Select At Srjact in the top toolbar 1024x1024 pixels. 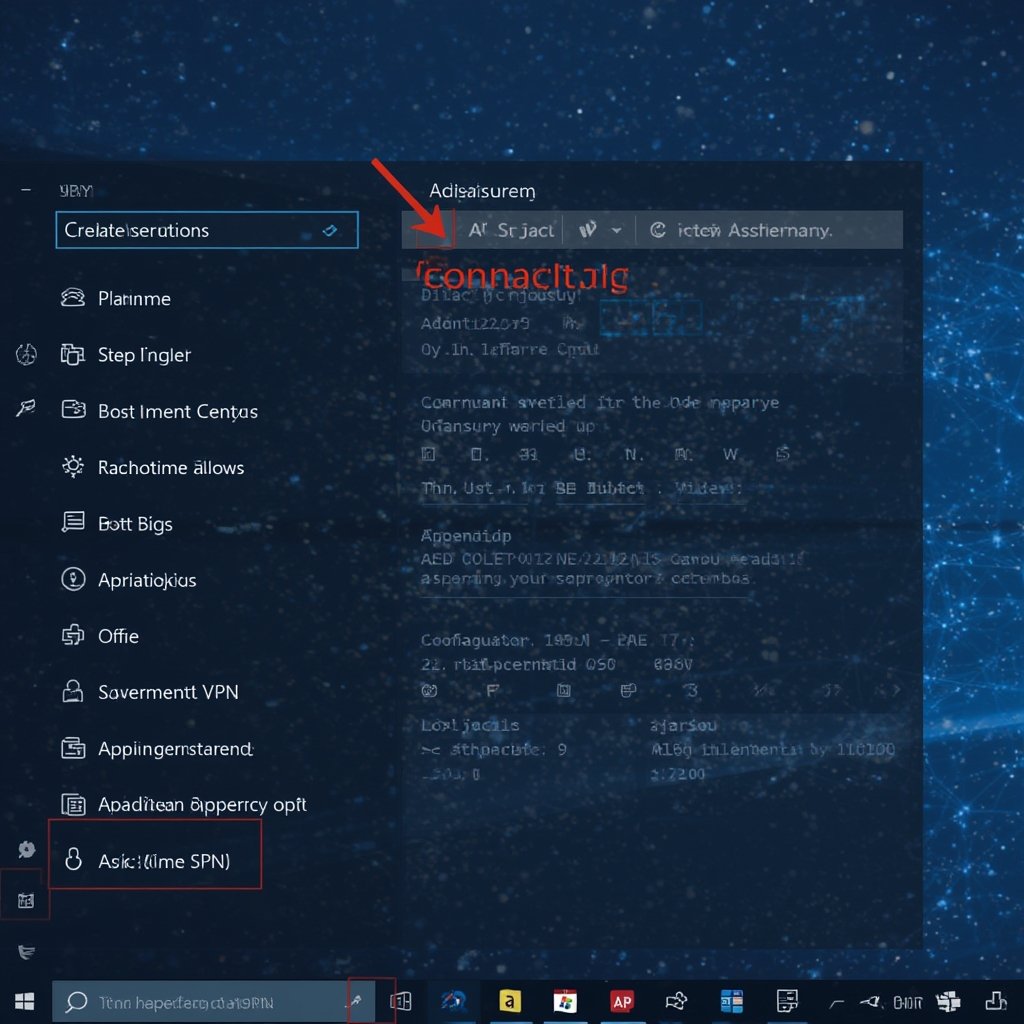pos(510,230)
